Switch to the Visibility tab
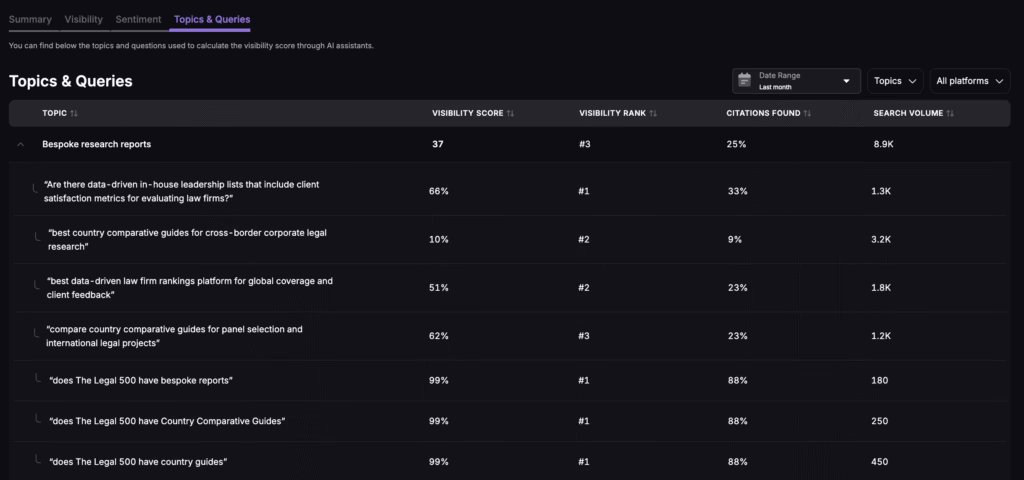 (84, 19)
